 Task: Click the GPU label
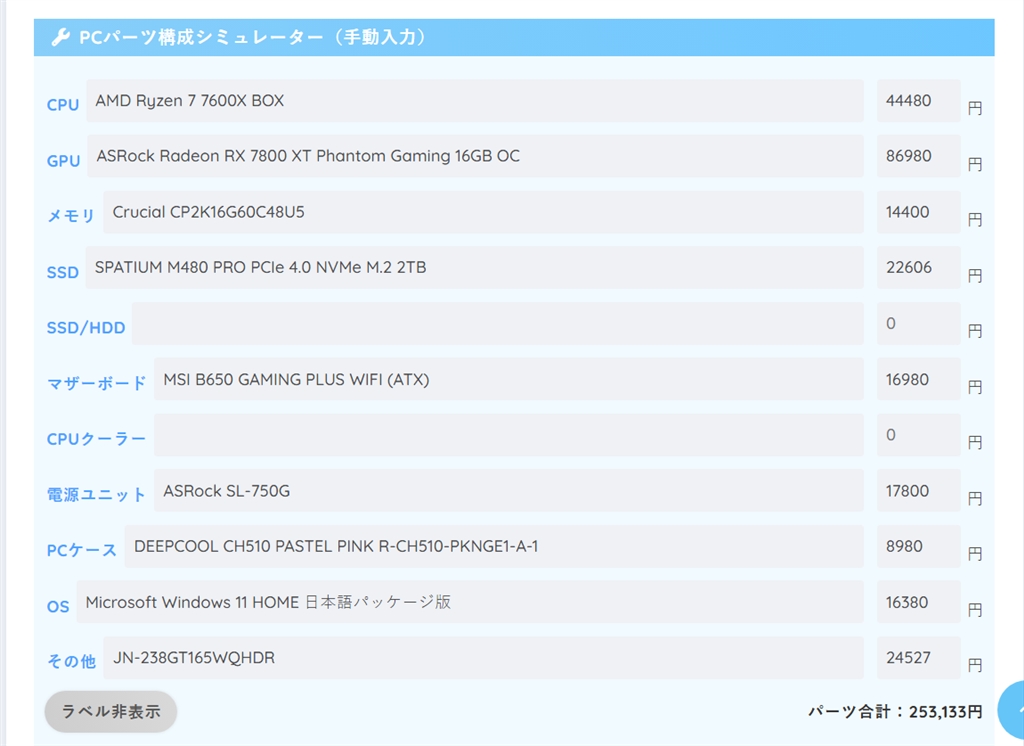coord(63,161)
